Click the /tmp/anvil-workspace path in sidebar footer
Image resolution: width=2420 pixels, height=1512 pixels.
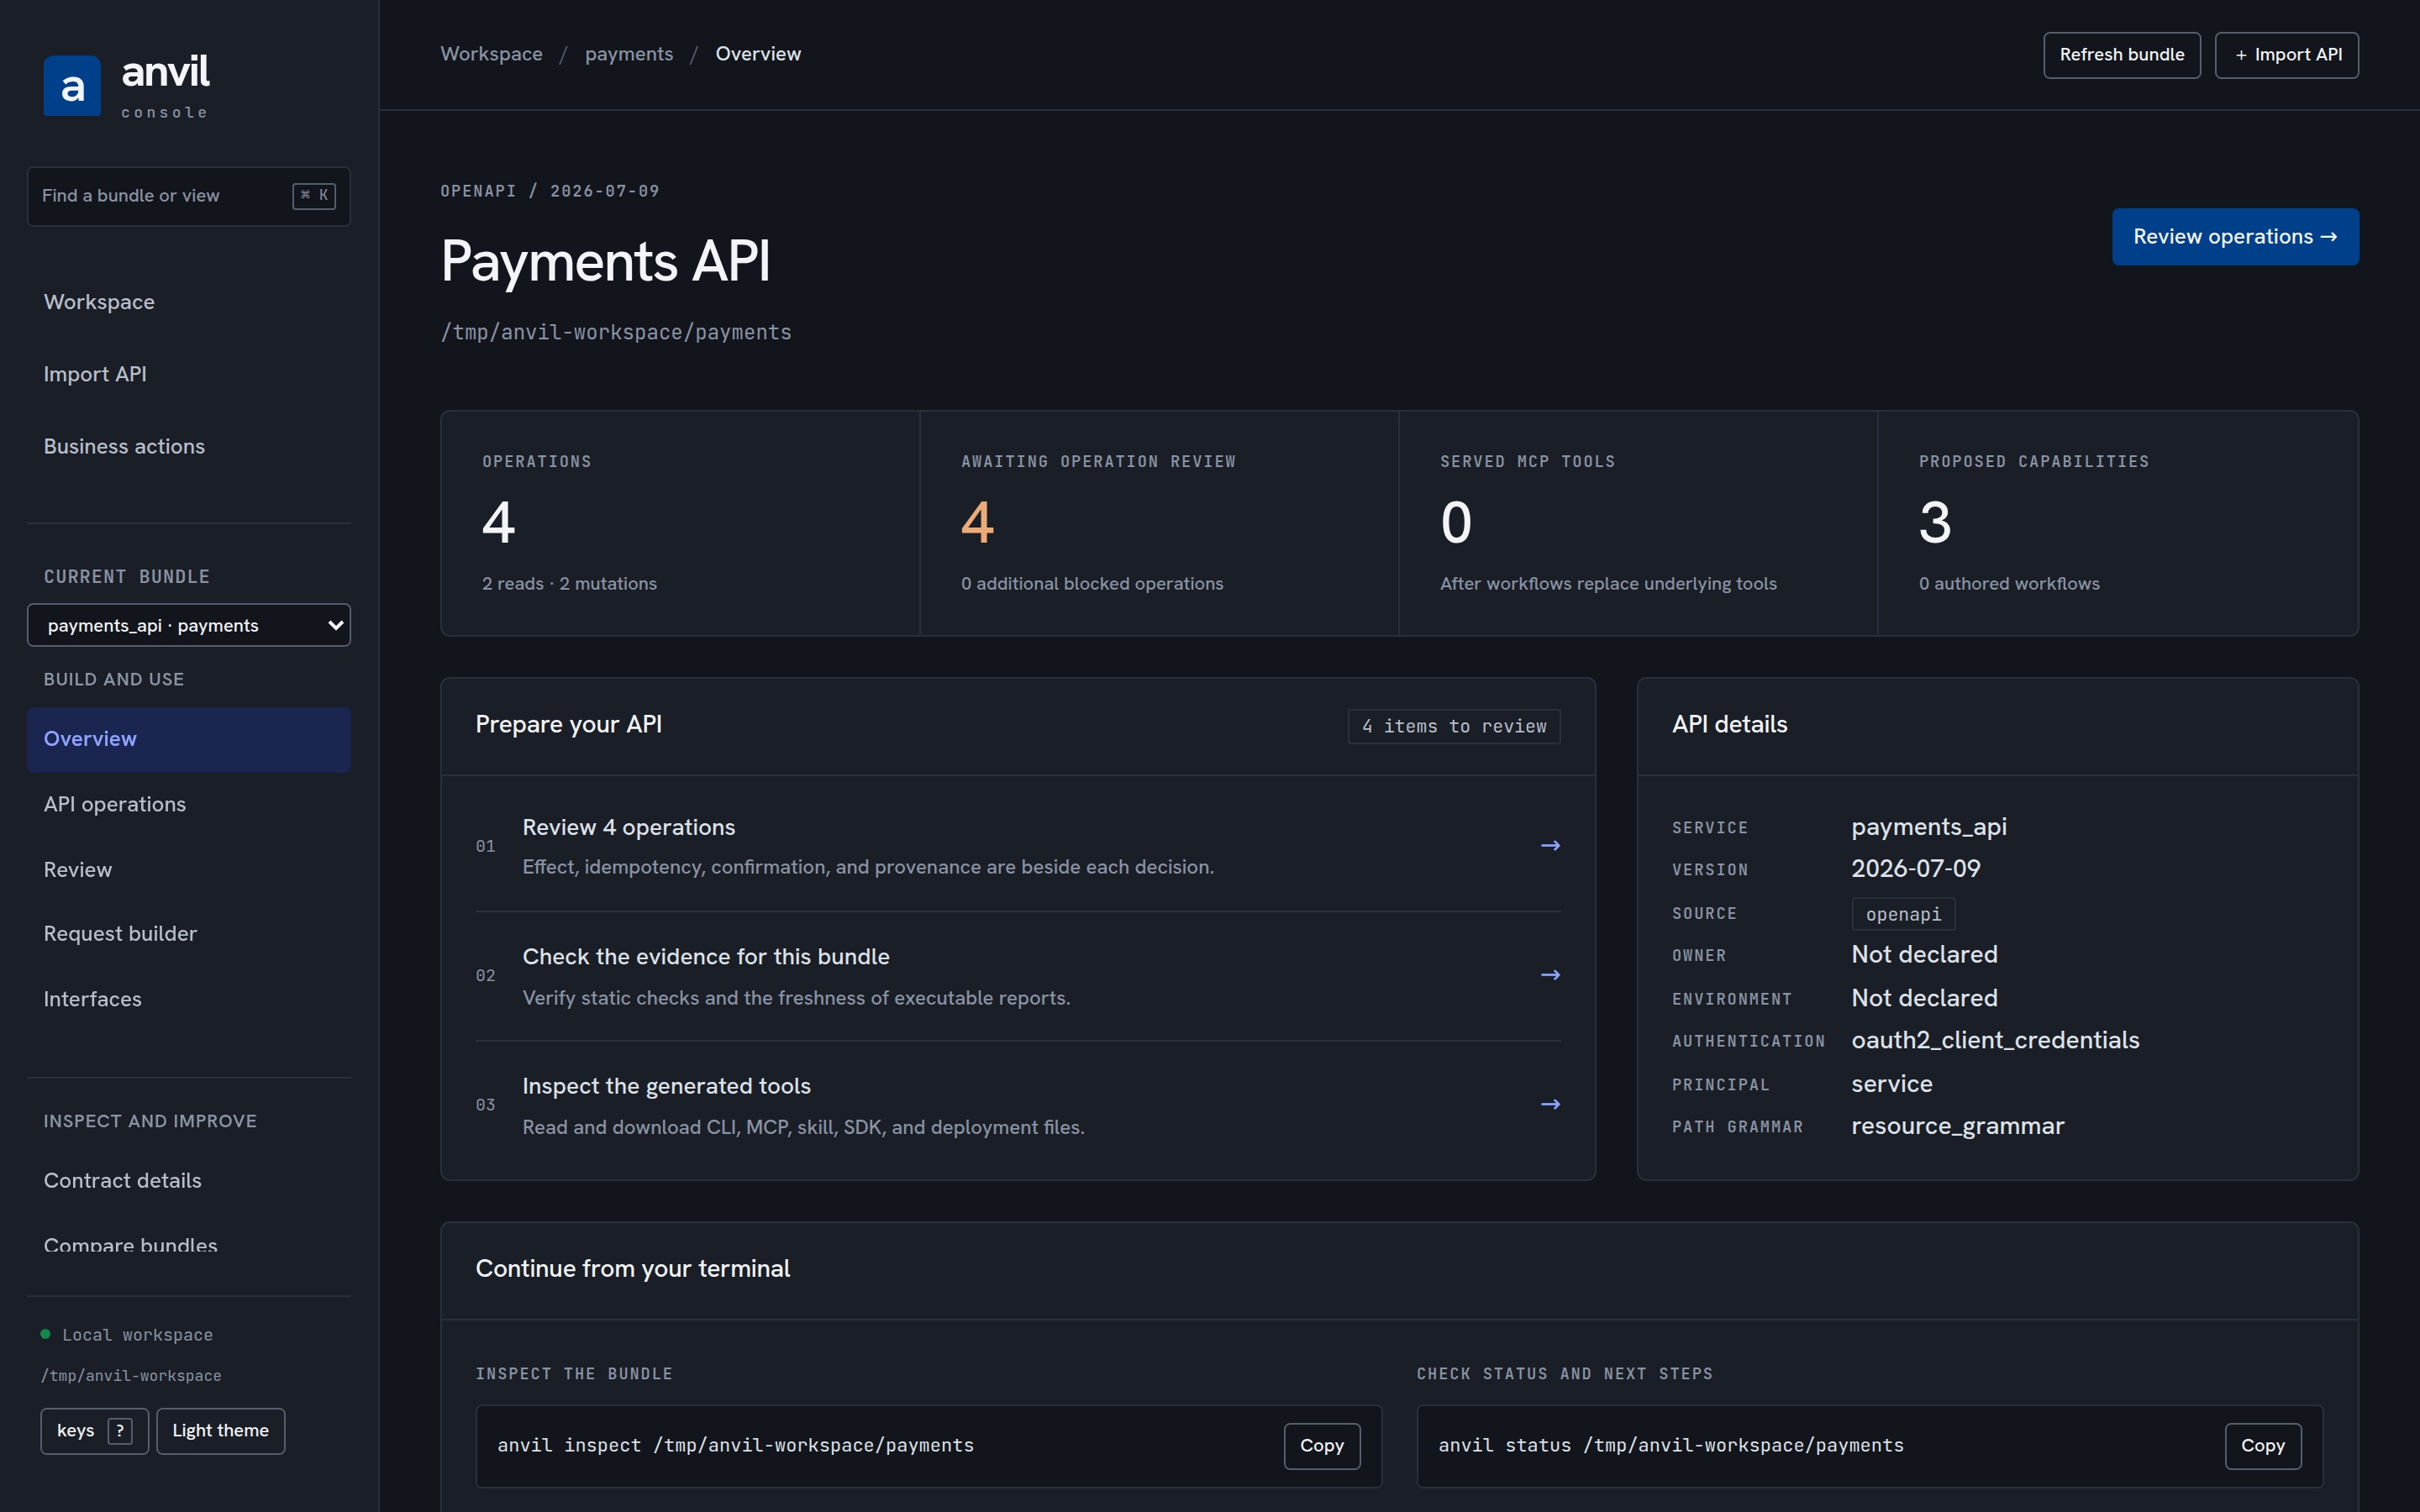click(131, 1376)
